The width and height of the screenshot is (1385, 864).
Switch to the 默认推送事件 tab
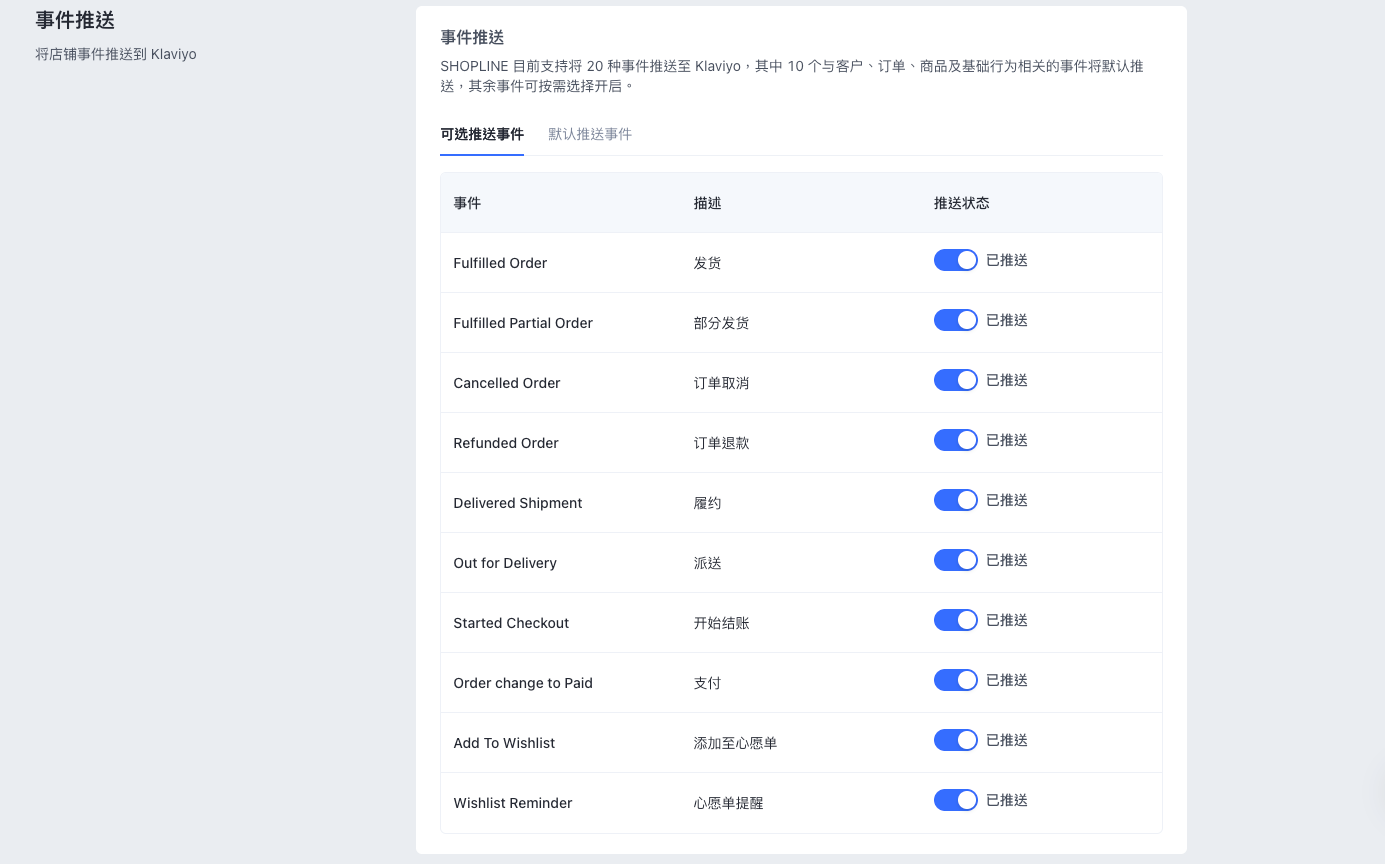tap(590, 134)
